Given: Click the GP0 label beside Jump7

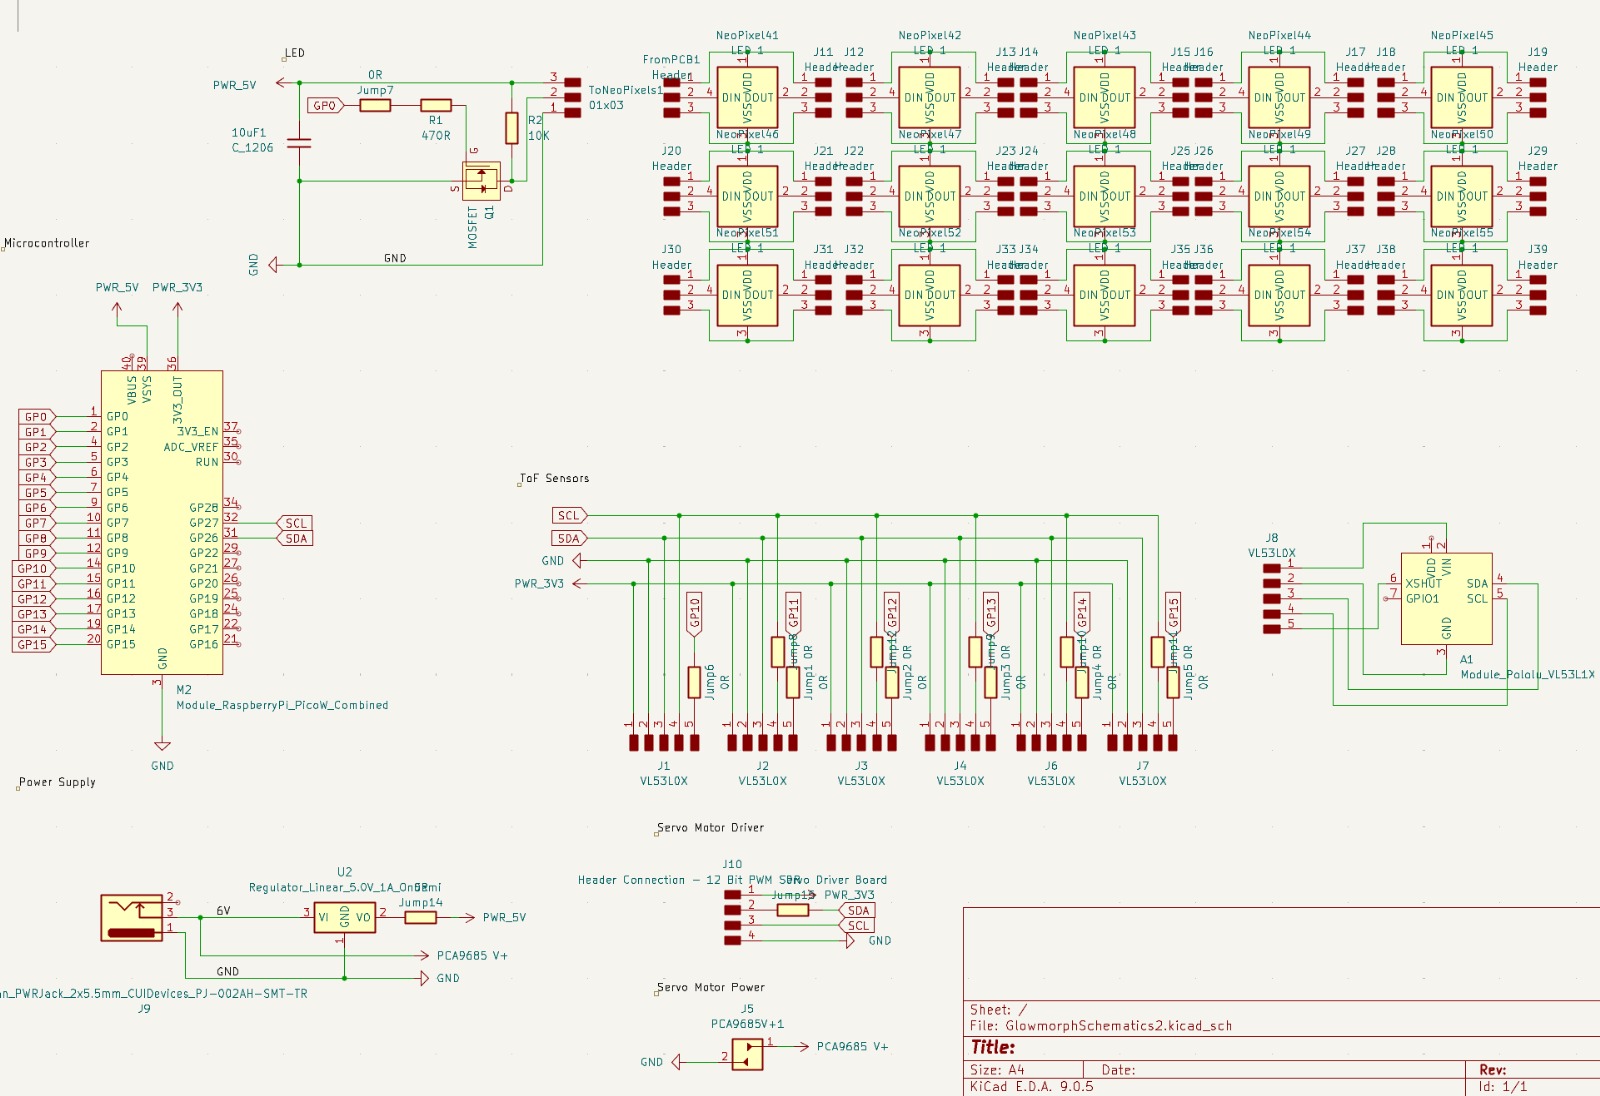Looking at the screenshot, I should click(x=325, y=105).
